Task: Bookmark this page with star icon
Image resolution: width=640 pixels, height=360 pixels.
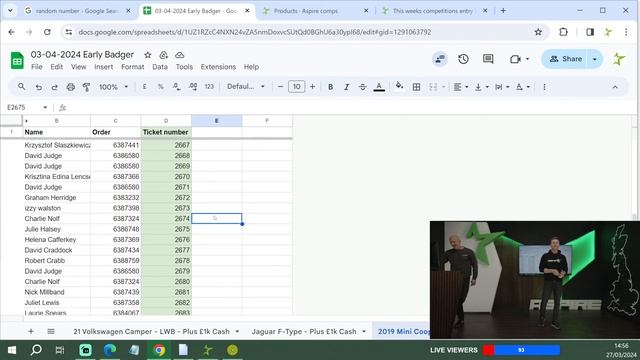Action: coord(538,32)
